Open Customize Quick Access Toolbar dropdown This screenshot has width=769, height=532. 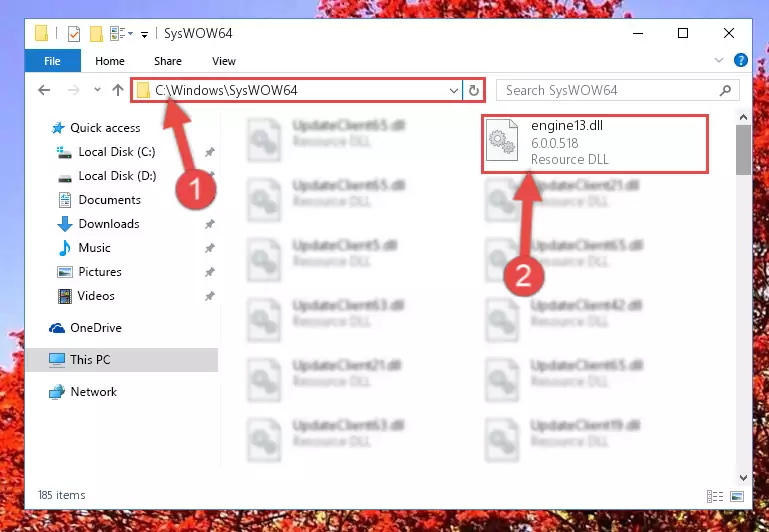point(144,34)
